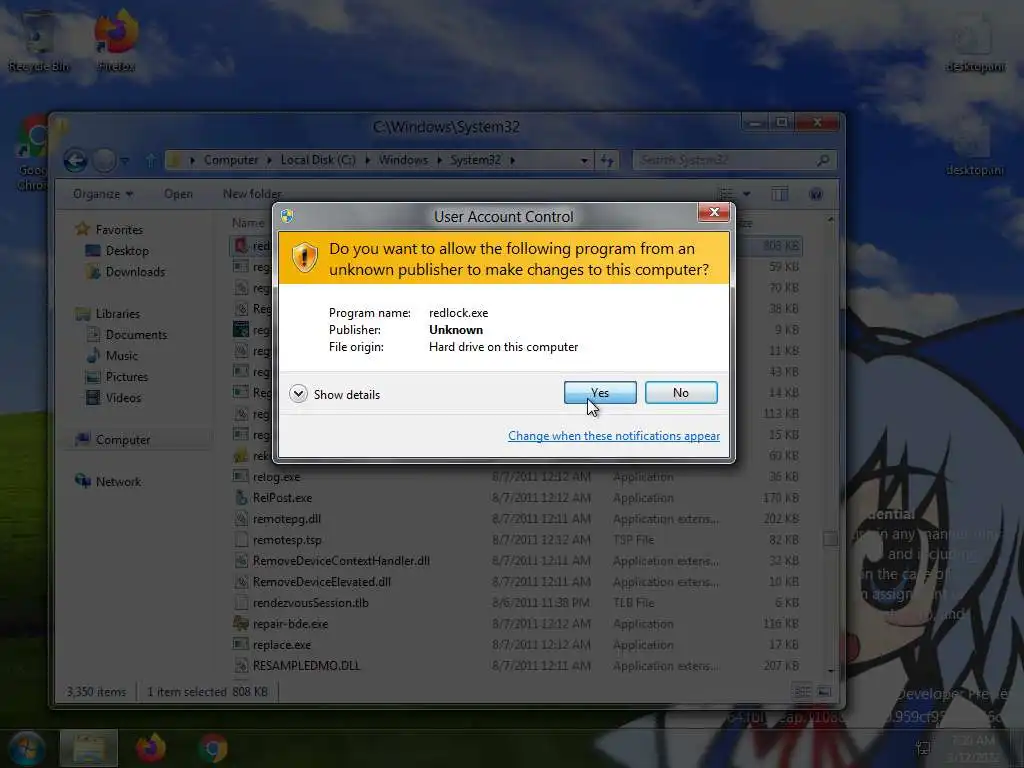Click the Explorer Forward arrow button
The image size is (1024, 768).
(104, 160)
